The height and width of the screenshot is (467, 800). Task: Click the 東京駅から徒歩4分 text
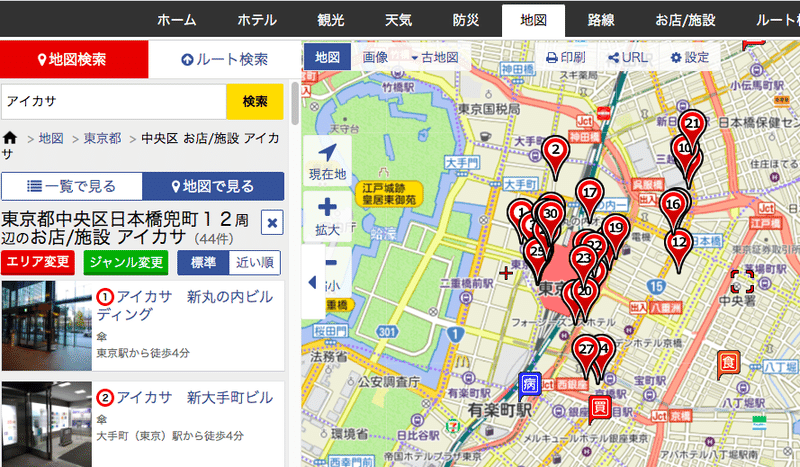[x=143, y=353]
